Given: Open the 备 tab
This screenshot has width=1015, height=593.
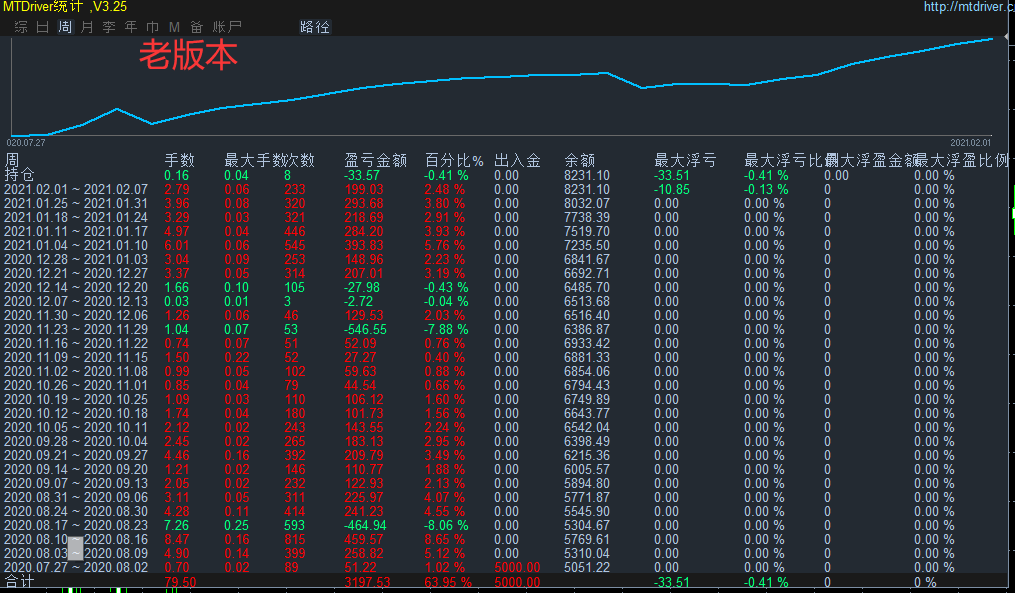Looking at the screenshot, I should coord(197,27).
